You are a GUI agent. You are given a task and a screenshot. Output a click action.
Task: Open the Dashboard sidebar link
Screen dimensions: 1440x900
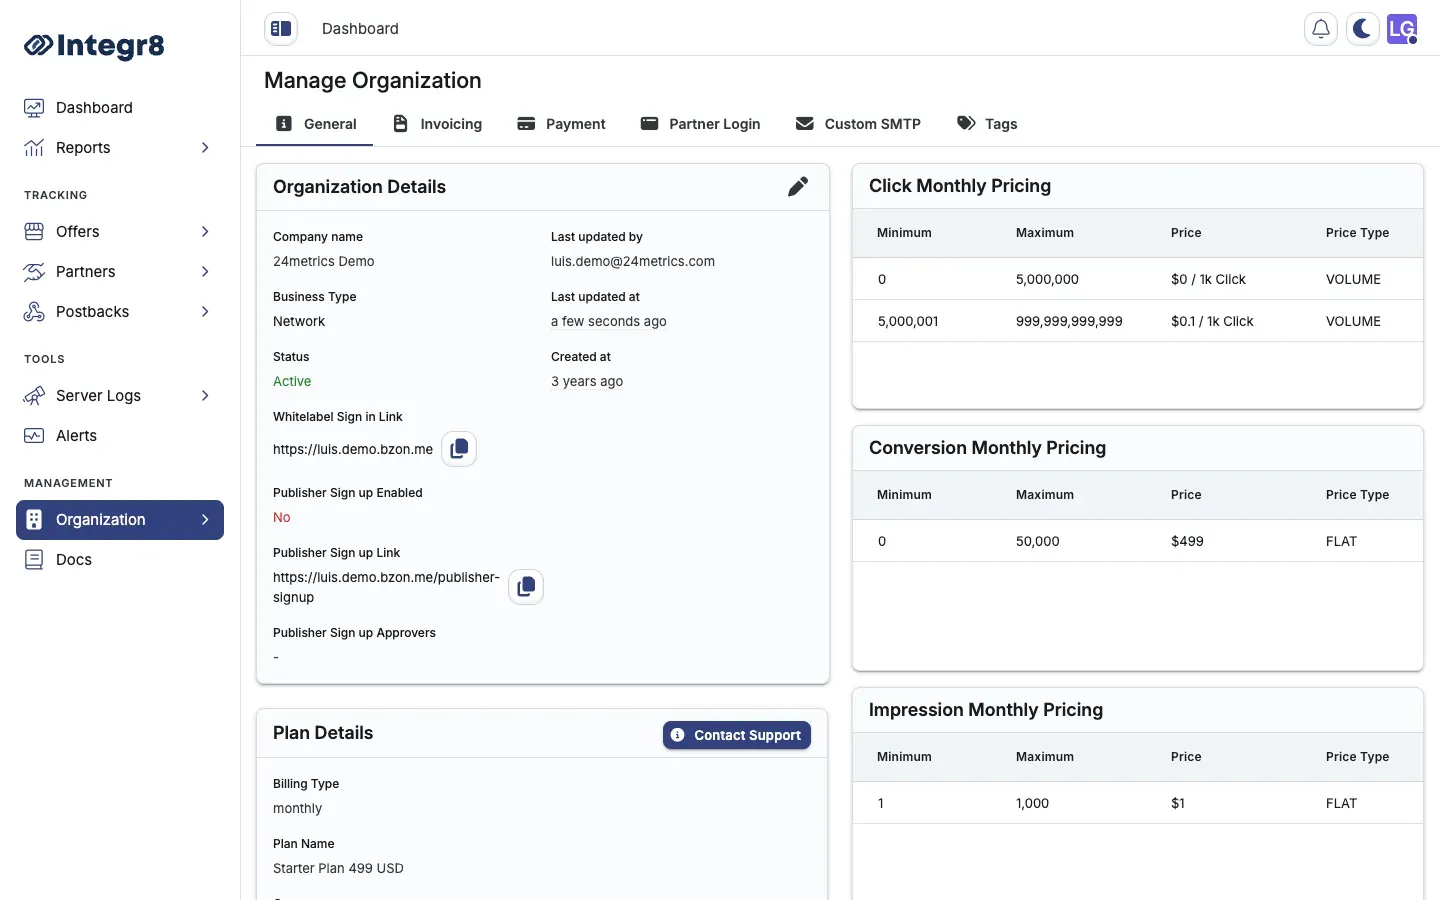(x=120, y=108)
